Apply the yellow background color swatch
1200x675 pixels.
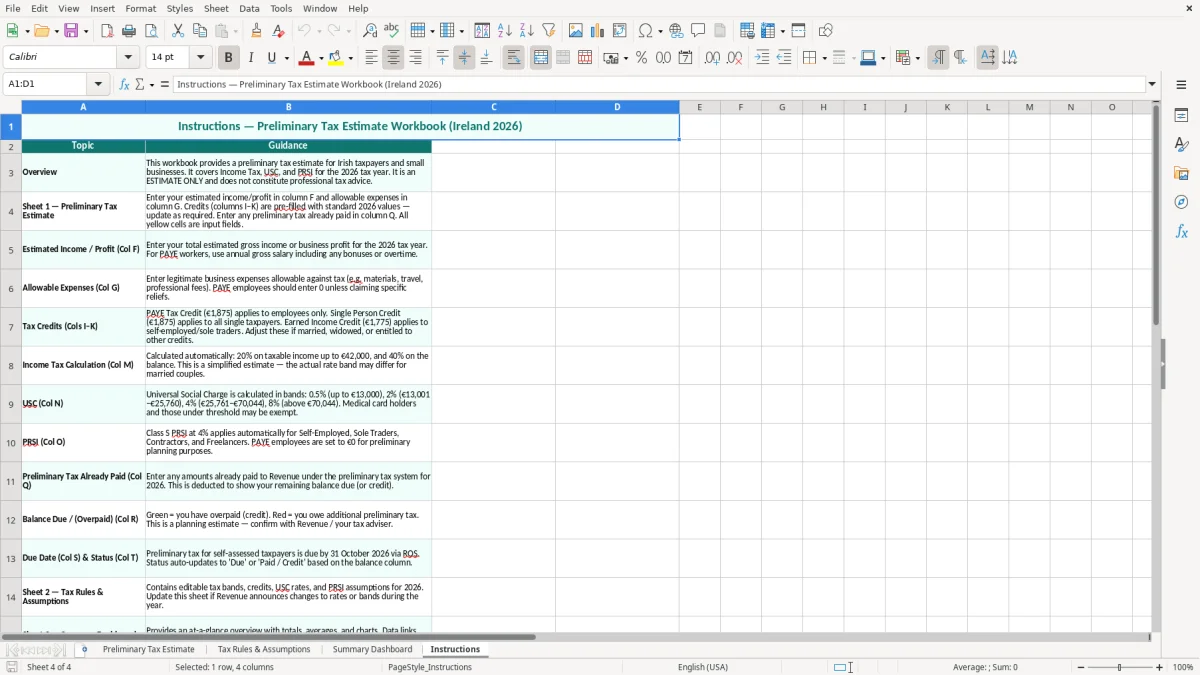point(336,58)
